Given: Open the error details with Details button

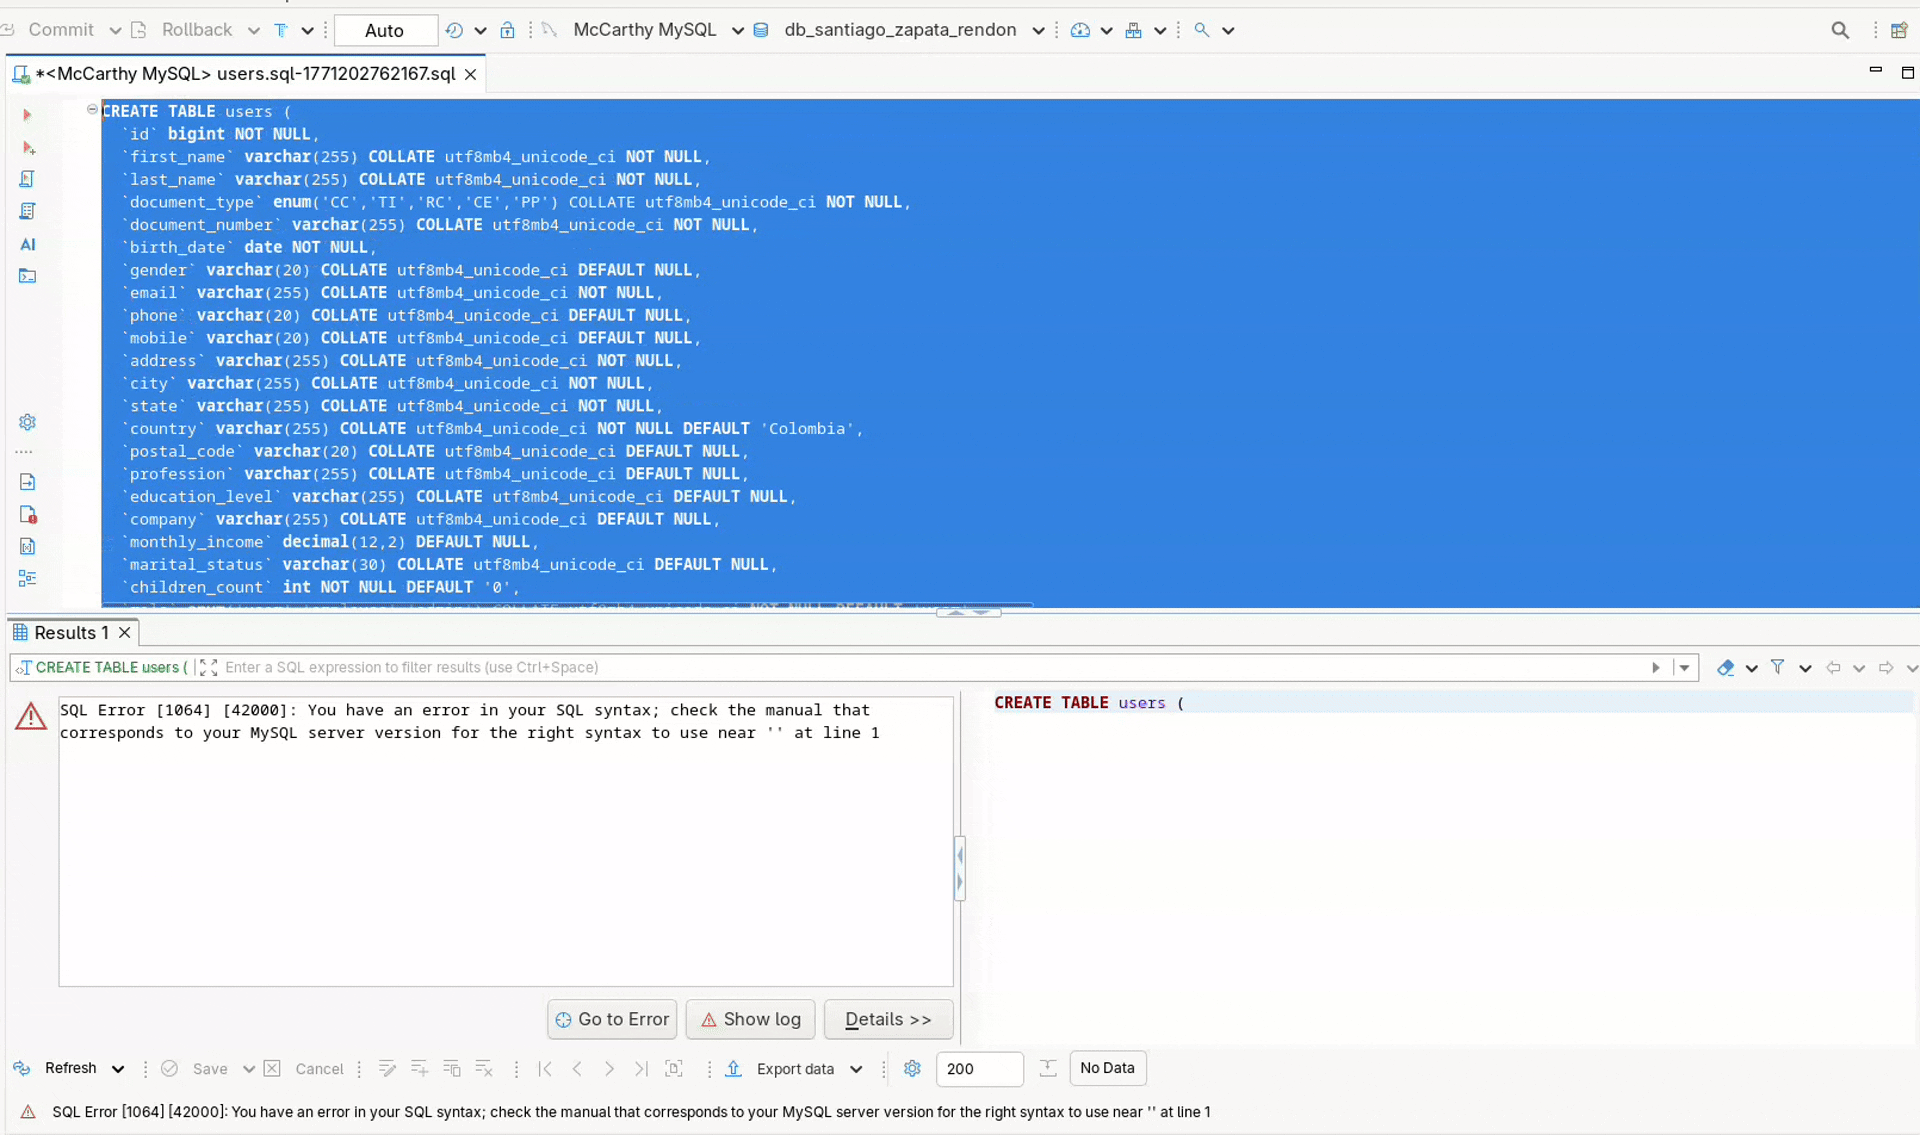Looking at the screenshot, I should [887, 1019].
